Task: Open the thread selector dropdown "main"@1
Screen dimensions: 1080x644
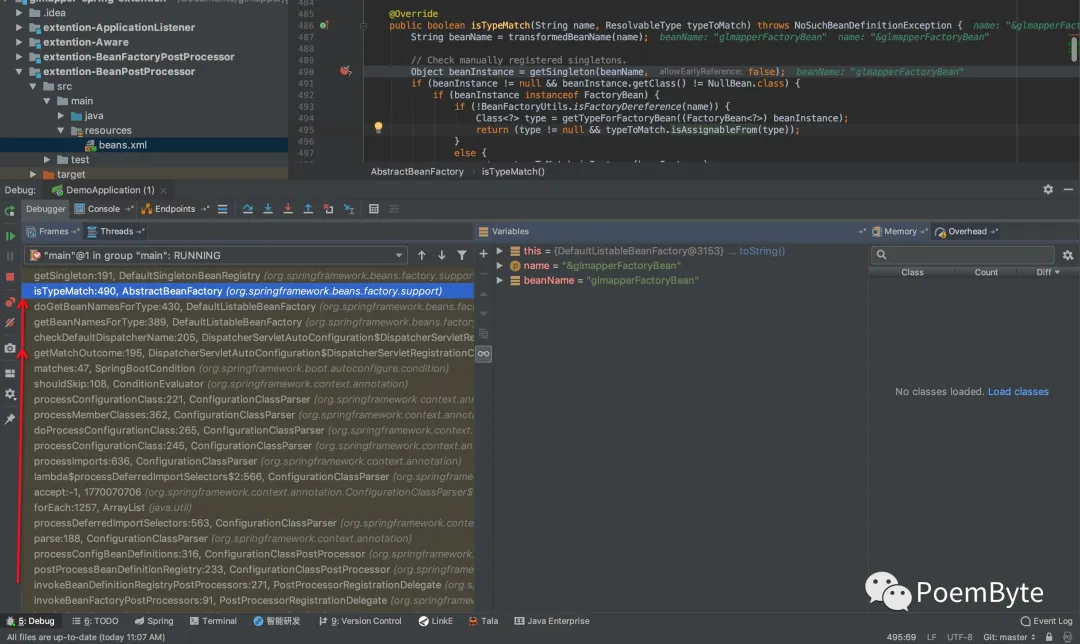Action: [215, 256]
